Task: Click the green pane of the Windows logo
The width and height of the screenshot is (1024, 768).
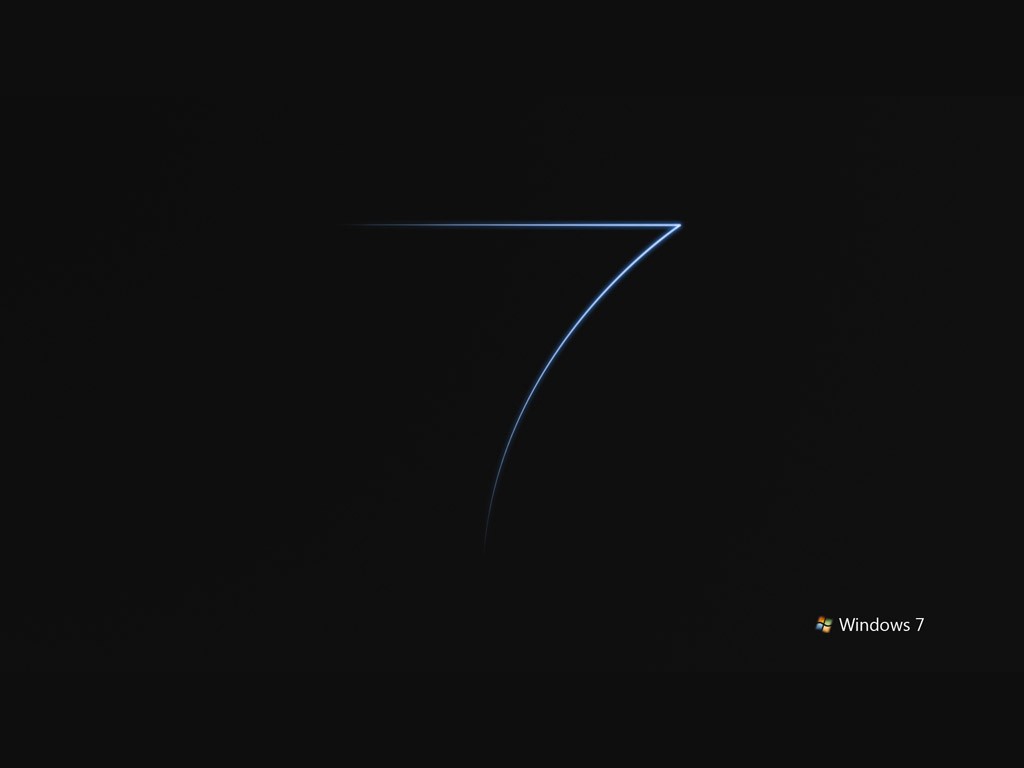Action: point(828,621)
